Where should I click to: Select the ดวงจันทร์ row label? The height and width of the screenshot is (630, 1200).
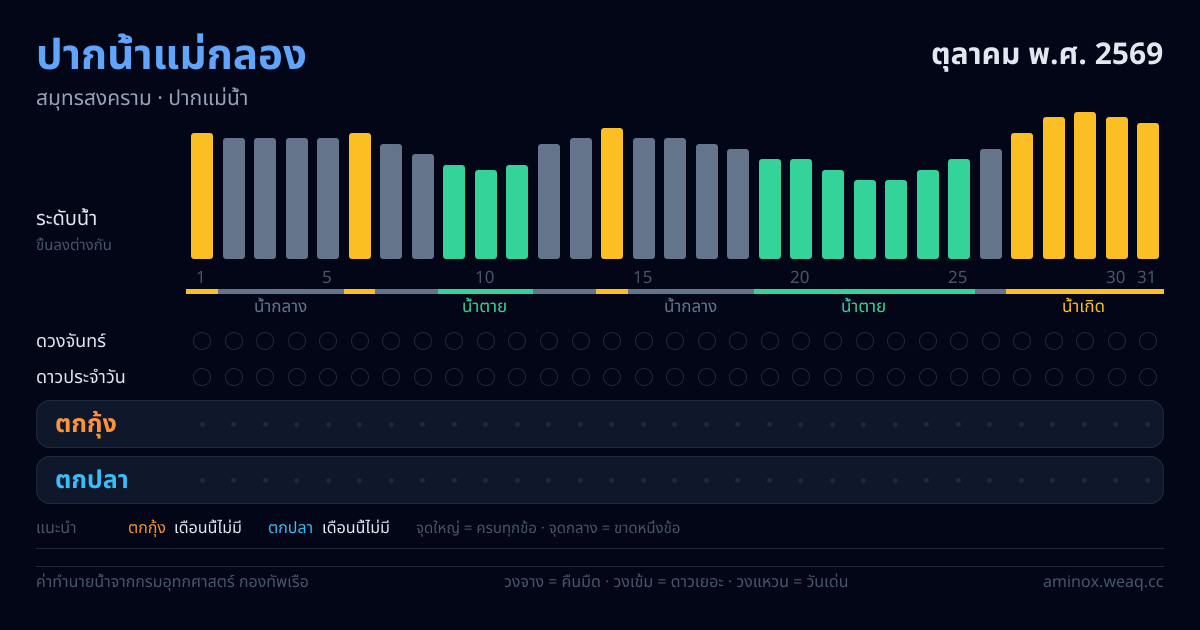[x=71, y=341]
